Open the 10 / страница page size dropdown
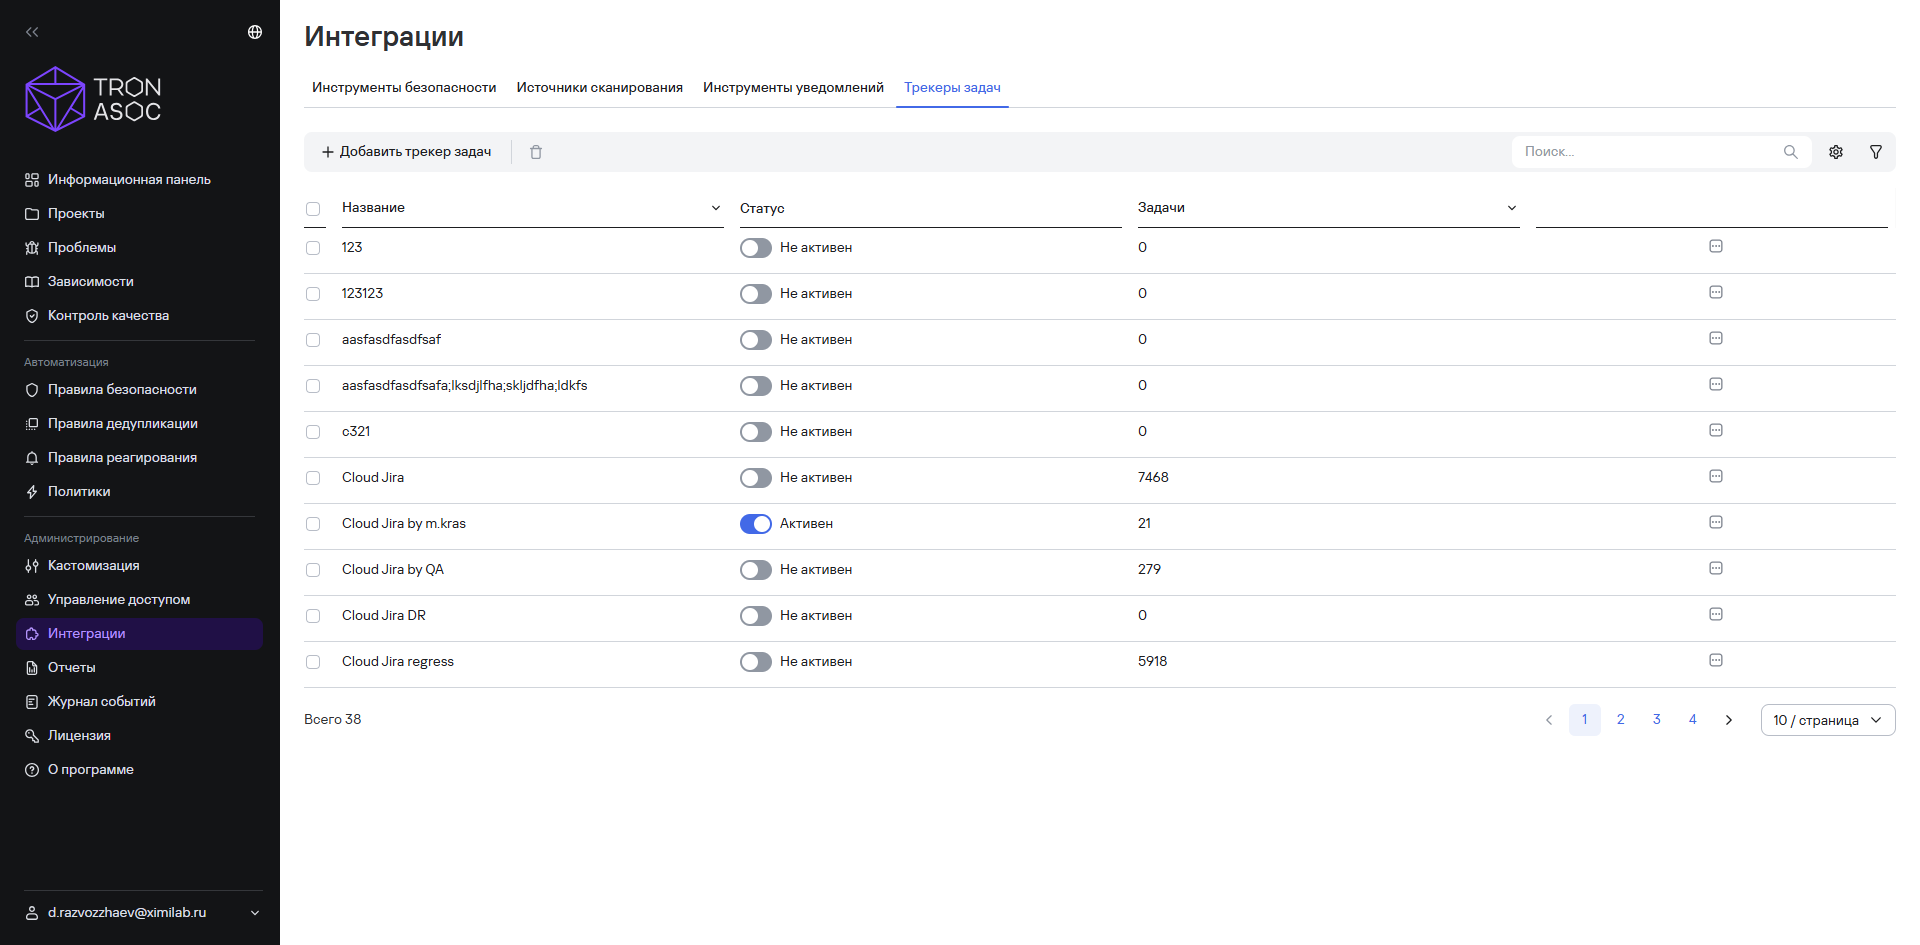This screenshot has height=945, width=1920. tap(1828, 720)
